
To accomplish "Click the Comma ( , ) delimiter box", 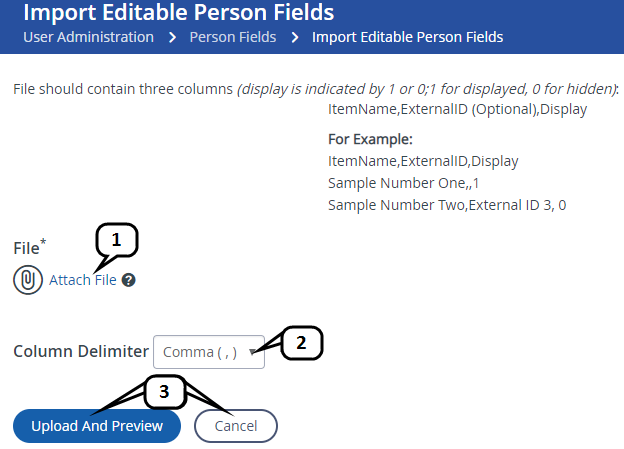I will (200, 352).
